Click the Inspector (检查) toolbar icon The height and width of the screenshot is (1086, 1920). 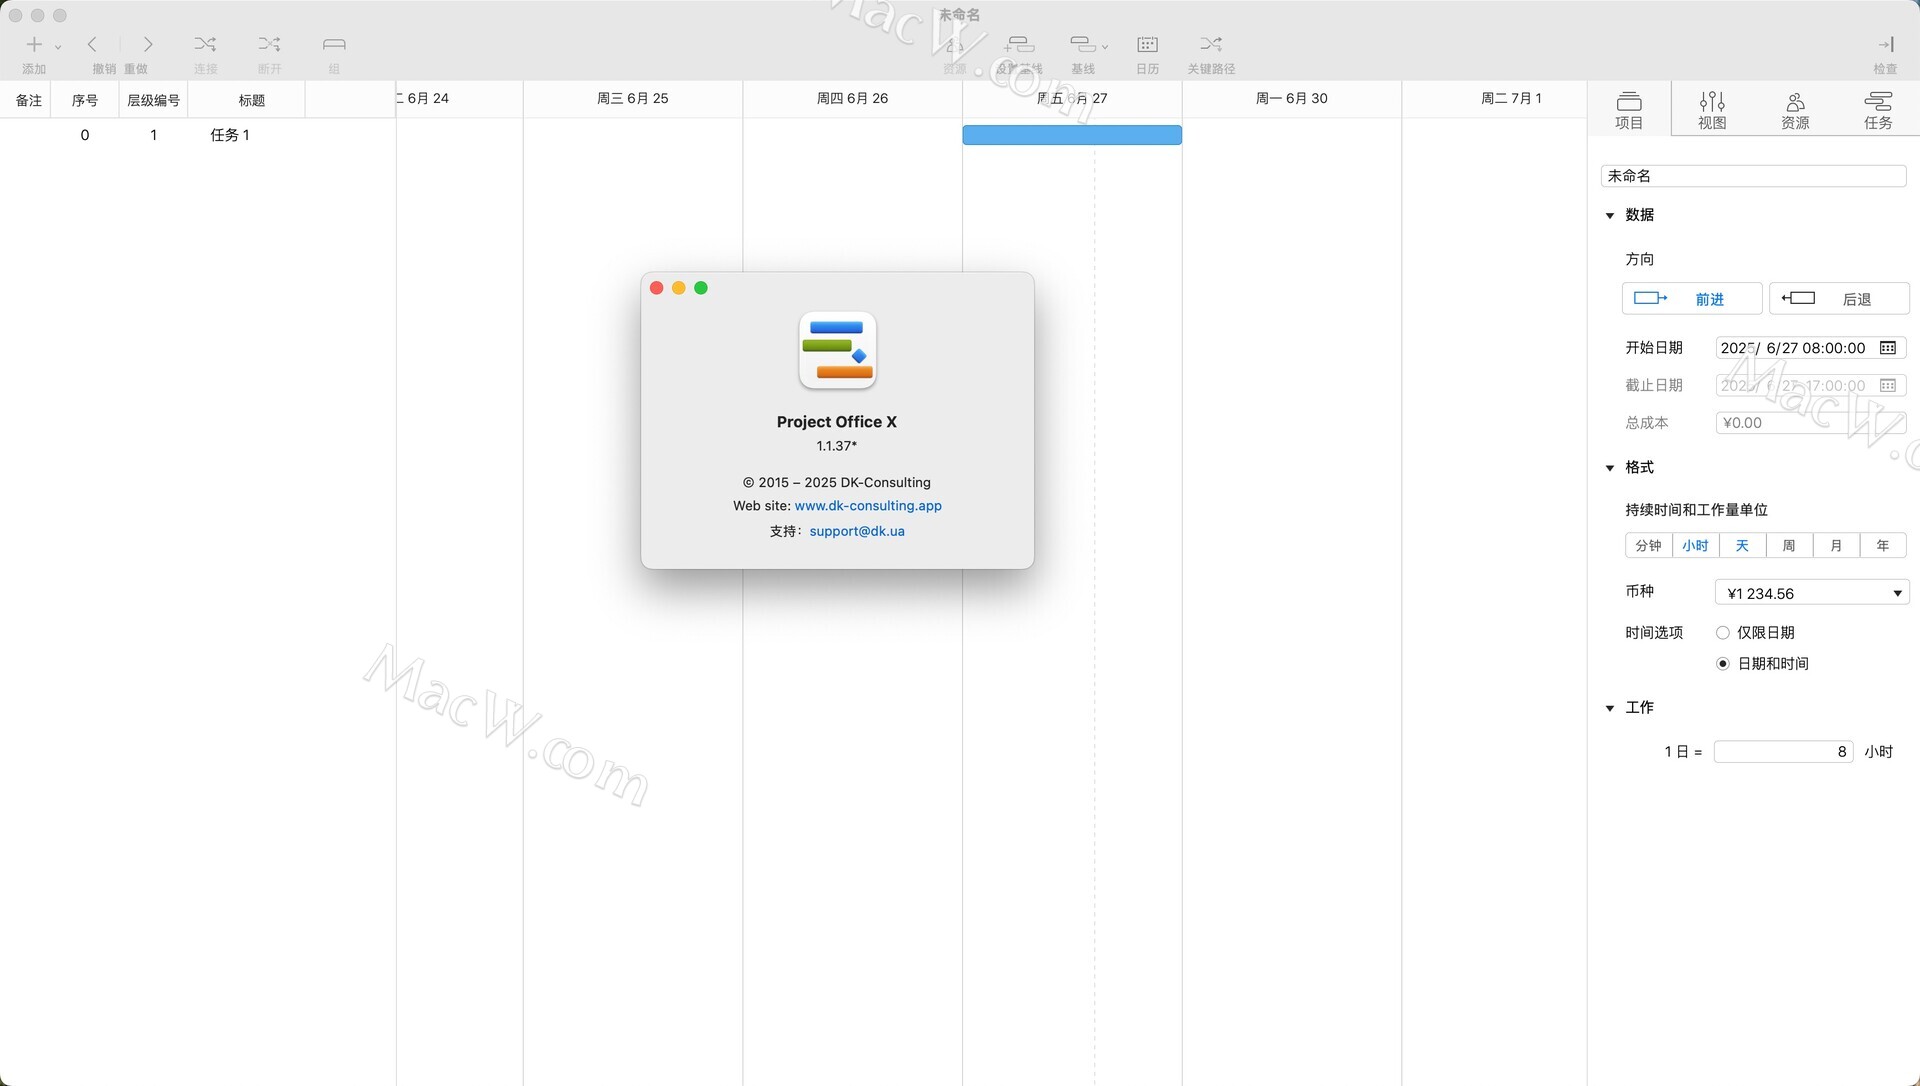click(1885, 45)
